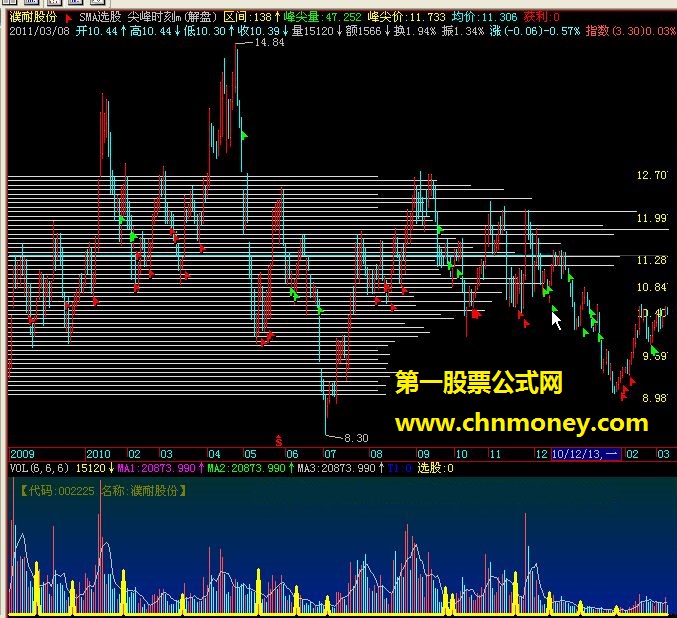Jump to month 09 on date axis

tap(424, 454)
